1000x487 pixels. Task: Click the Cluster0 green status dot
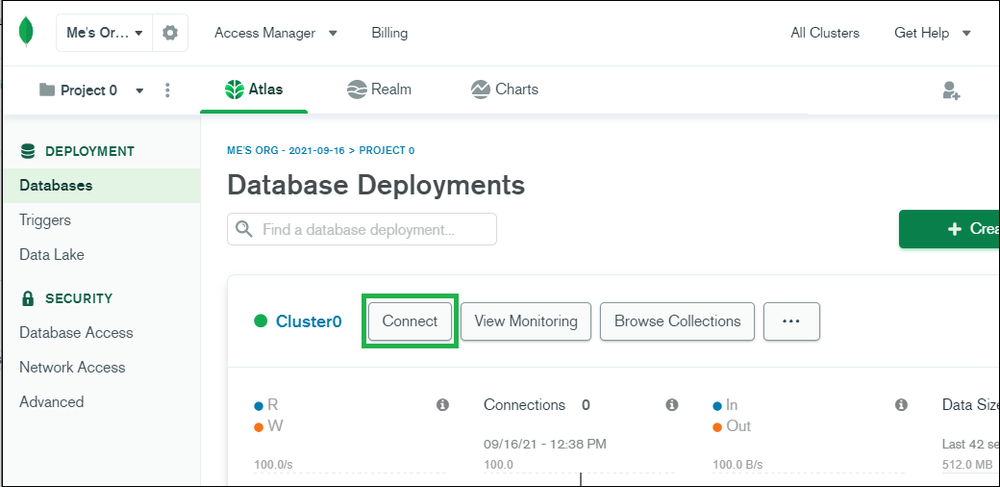pyautogui.click(x=260, y=321)
